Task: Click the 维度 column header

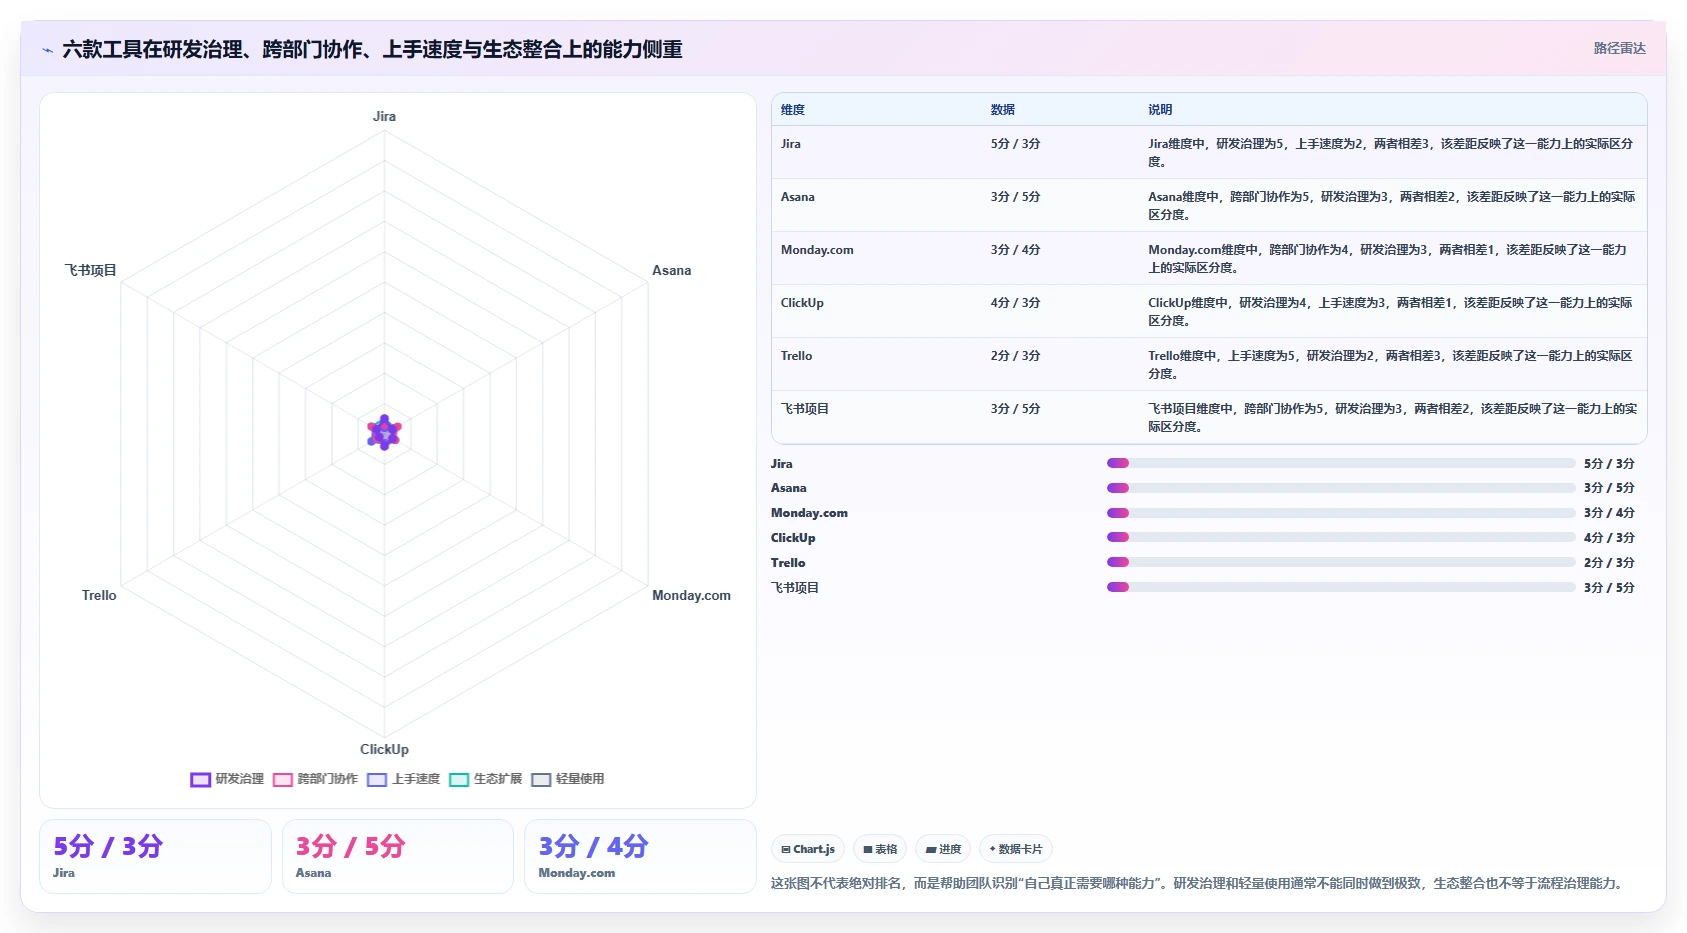Action: pyautogui.click(x=793, y=110)
